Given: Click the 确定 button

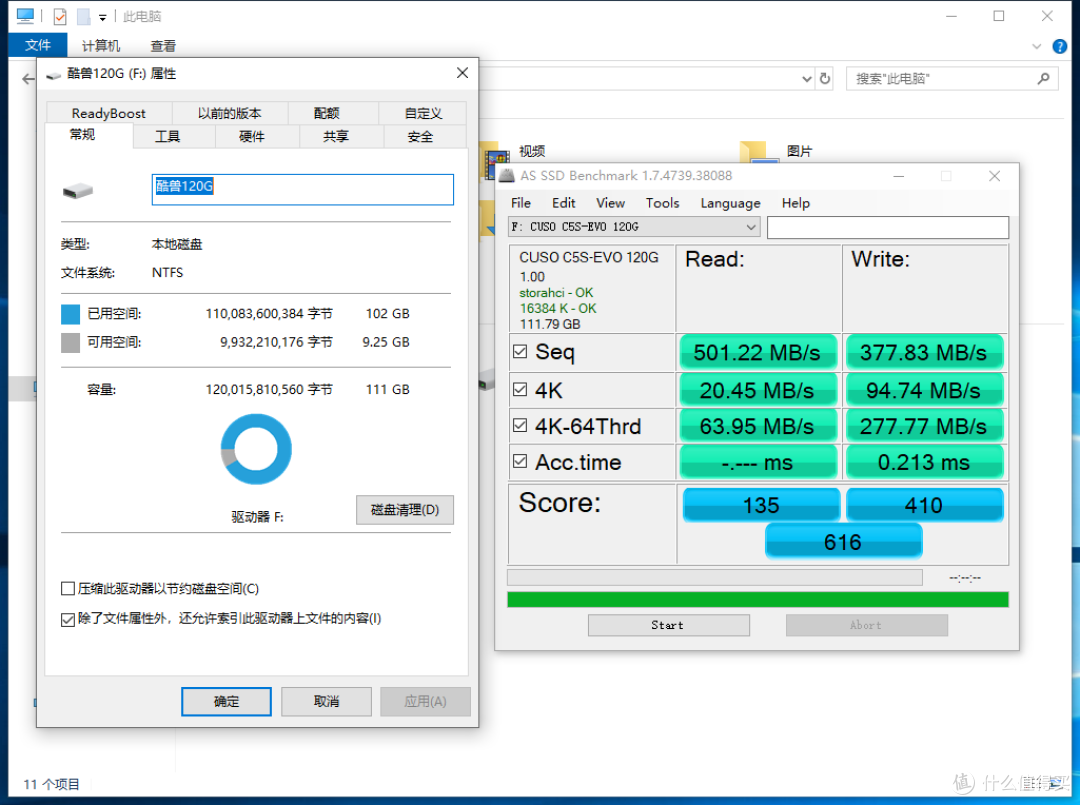Looking at the screenshot, I should pyautogui.click(x=226, y=701).
